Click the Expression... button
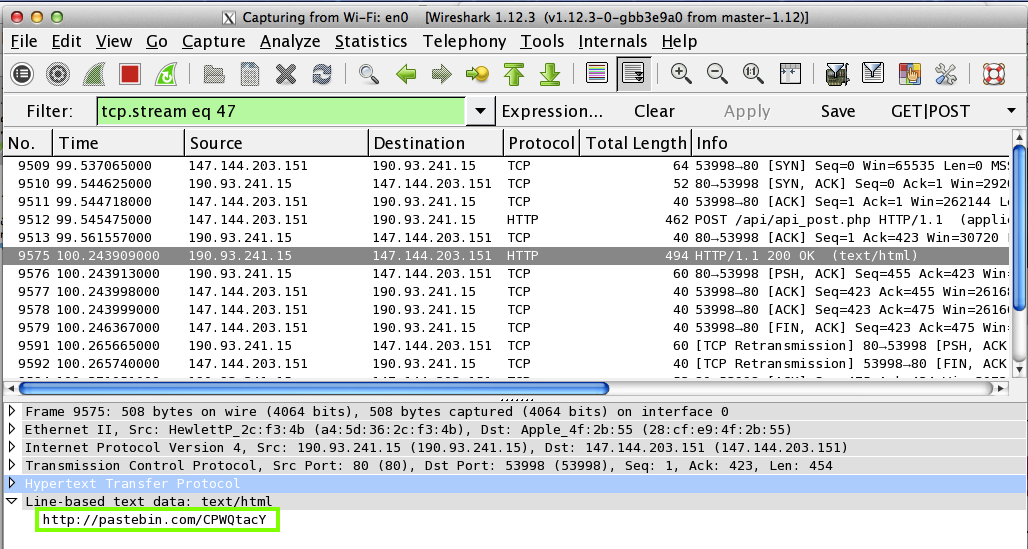This screenshot has height=549, width=1028. (x=552, y=112)
